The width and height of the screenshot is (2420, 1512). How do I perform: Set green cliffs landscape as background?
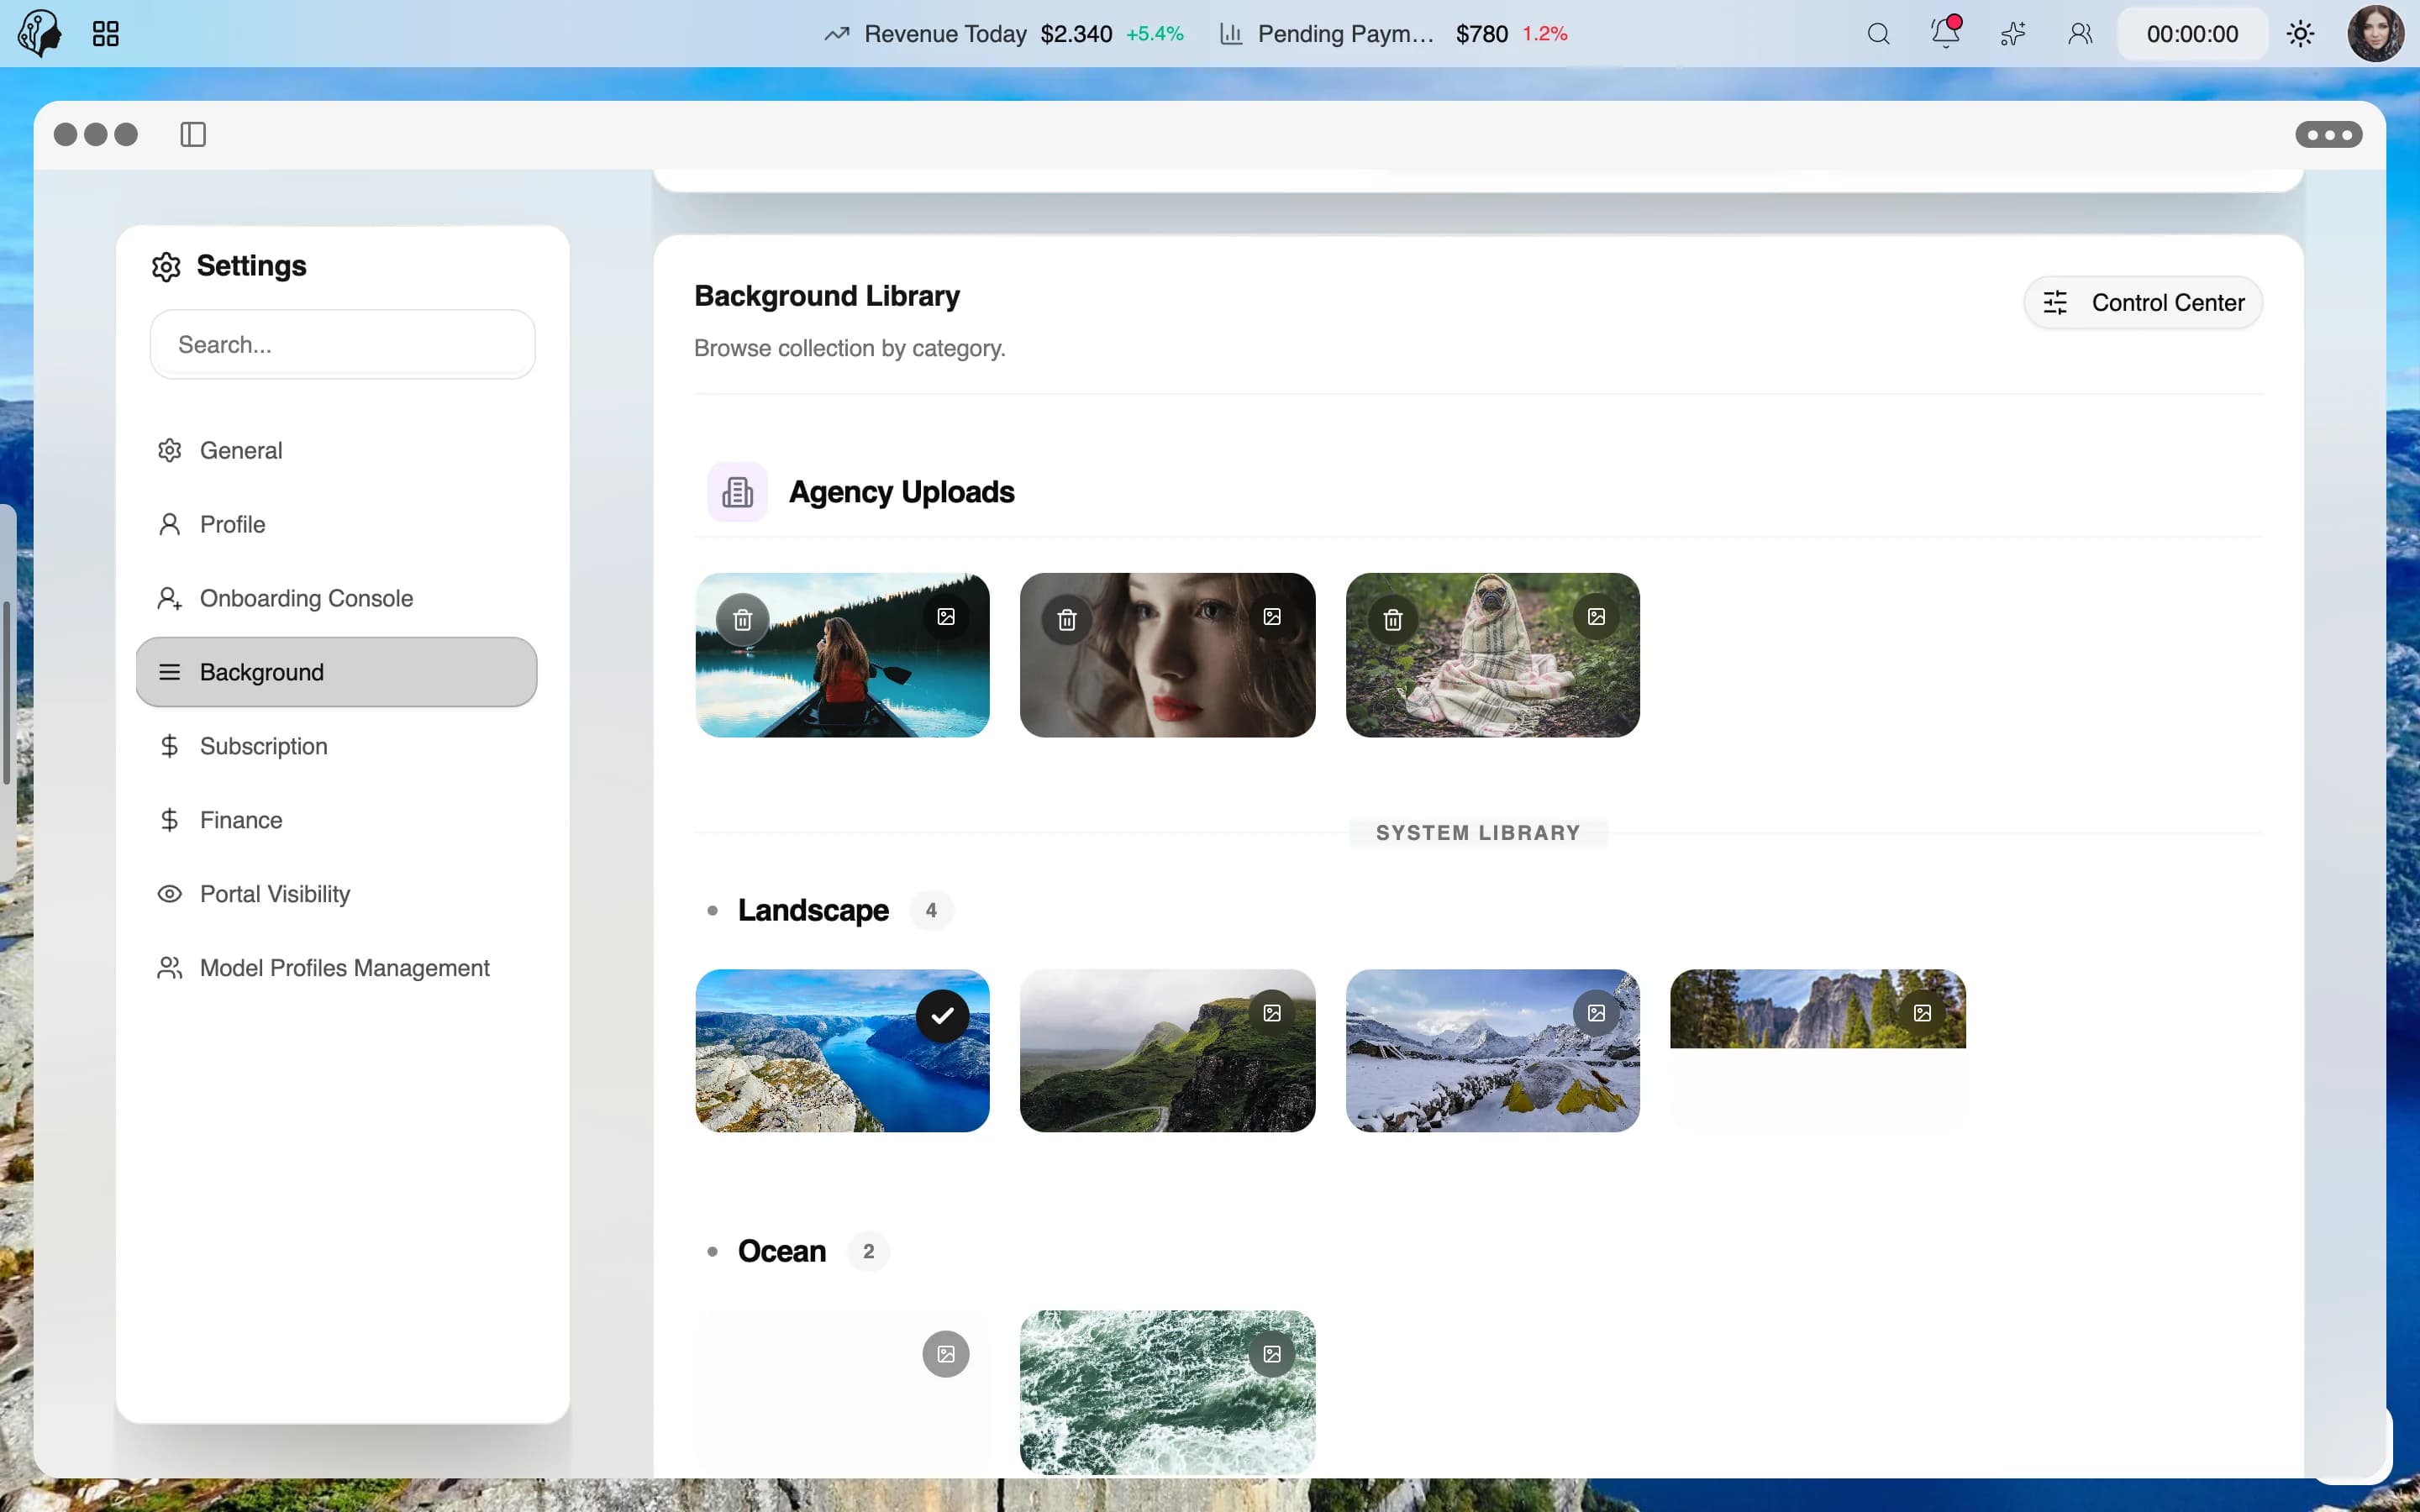pyautogui.click(x=1272, y=1013)
